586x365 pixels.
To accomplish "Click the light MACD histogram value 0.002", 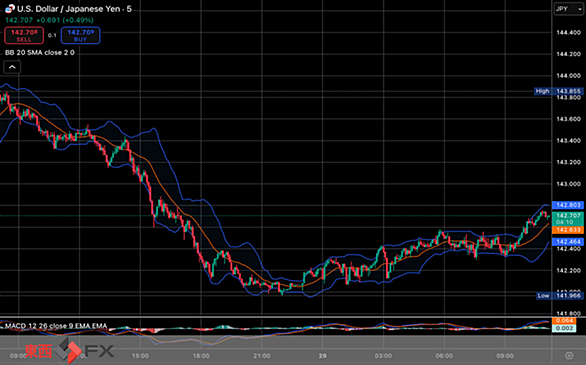I will 564,328.
